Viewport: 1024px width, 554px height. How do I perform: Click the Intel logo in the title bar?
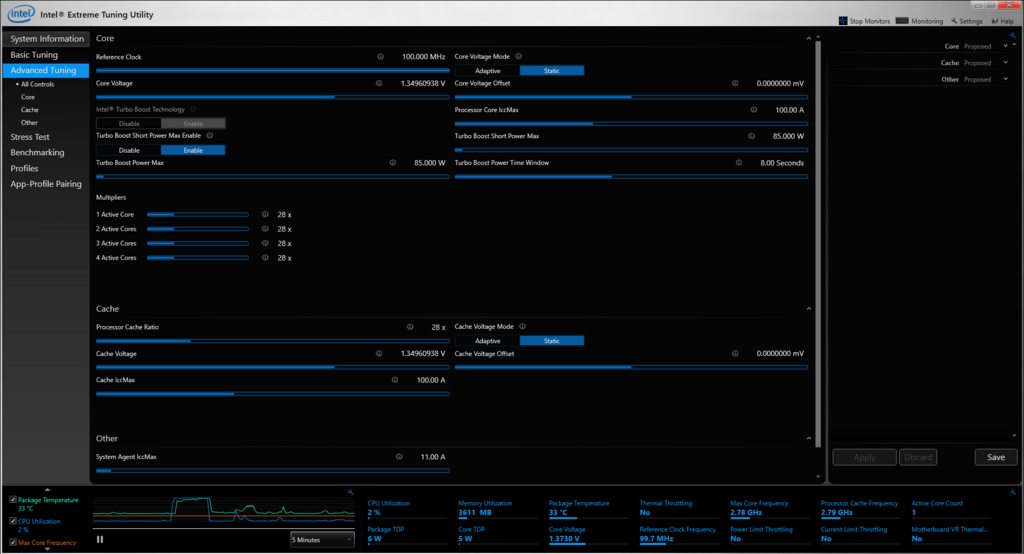20,13
